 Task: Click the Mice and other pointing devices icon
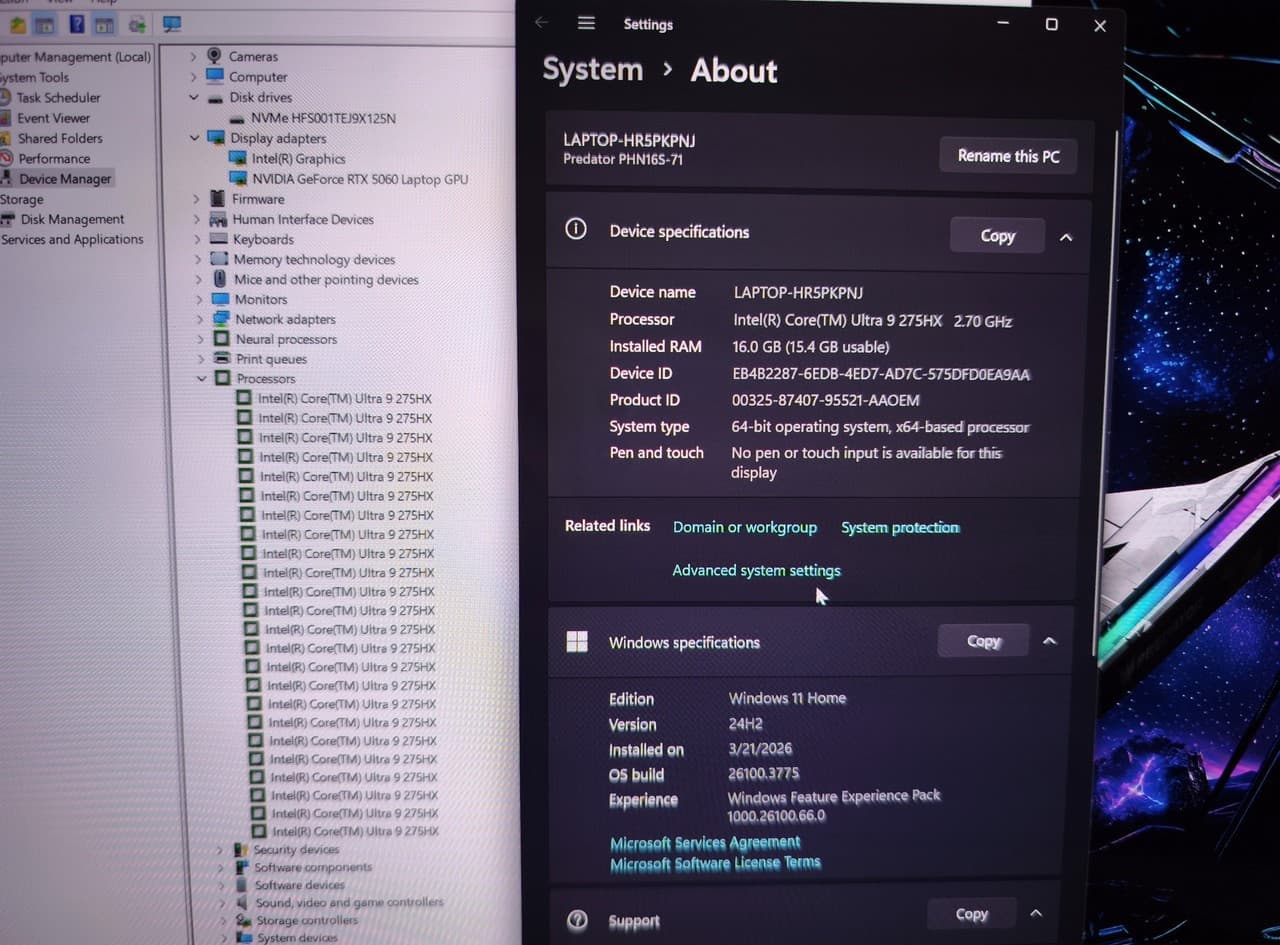[x=220, y=279]
